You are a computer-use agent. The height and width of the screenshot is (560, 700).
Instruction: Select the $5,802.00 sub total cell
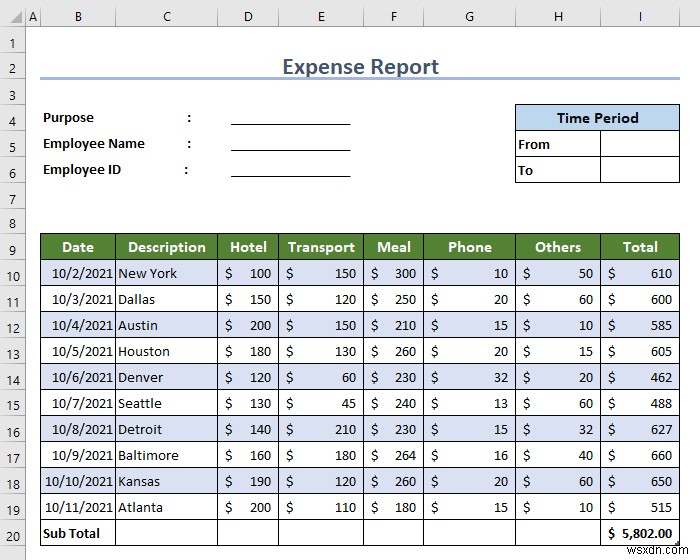[640, 533]
